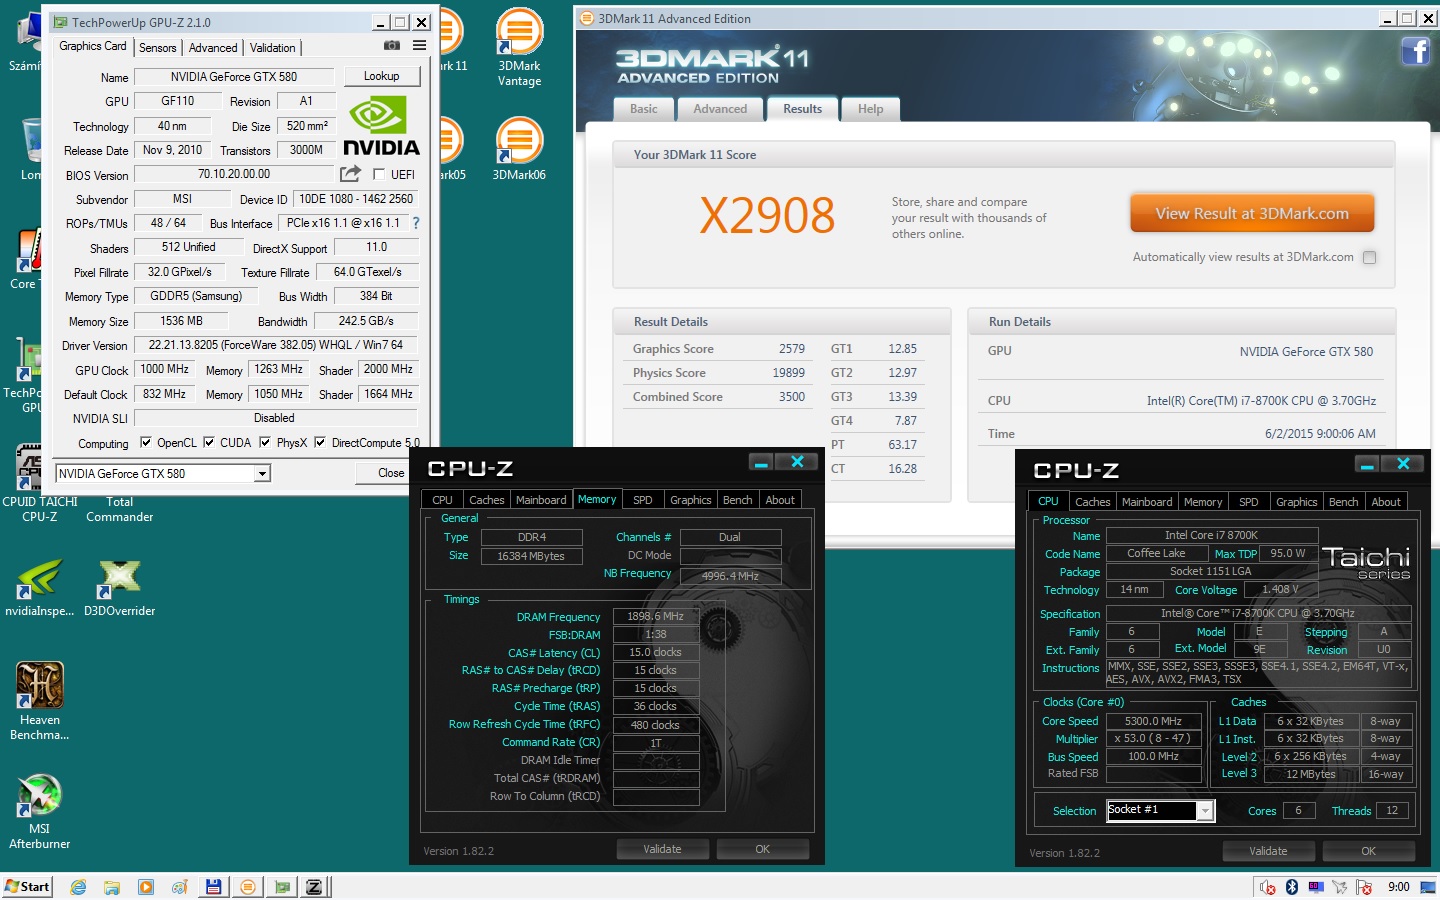Click the Bus Interface question mark icon
The height and width of the screenshot is (900, 1440).
click(416, 223)
